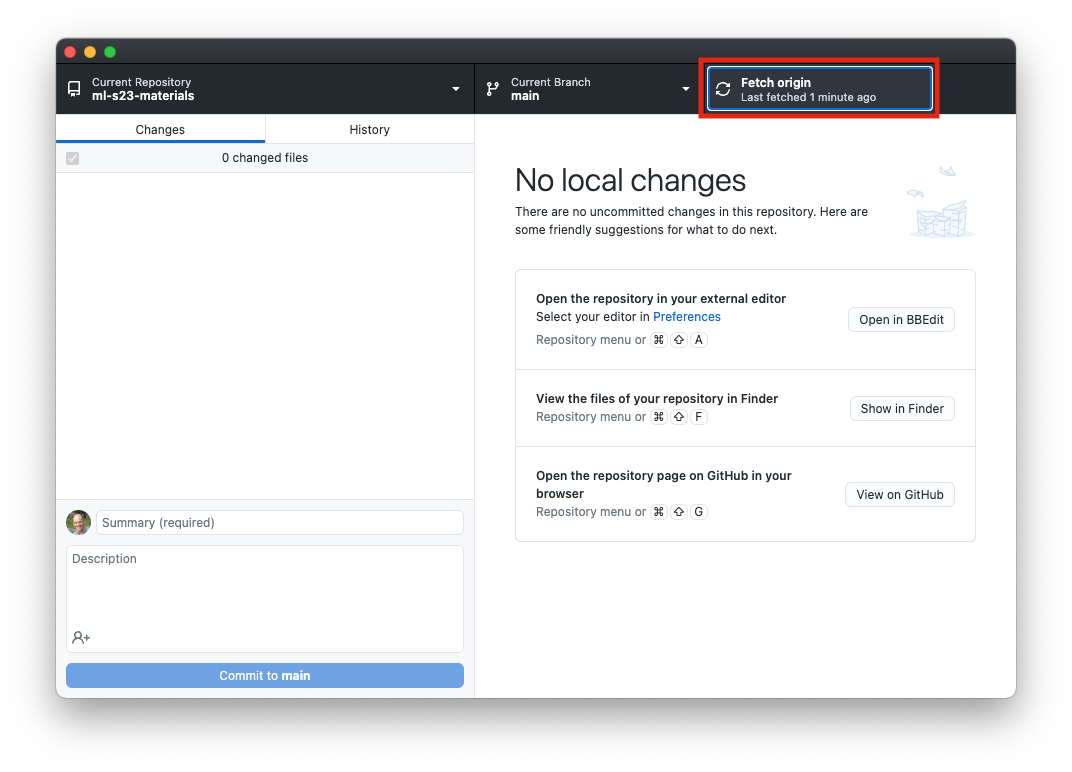Select the Changes tab
The image size is (1072, 772).
[160, 129]
